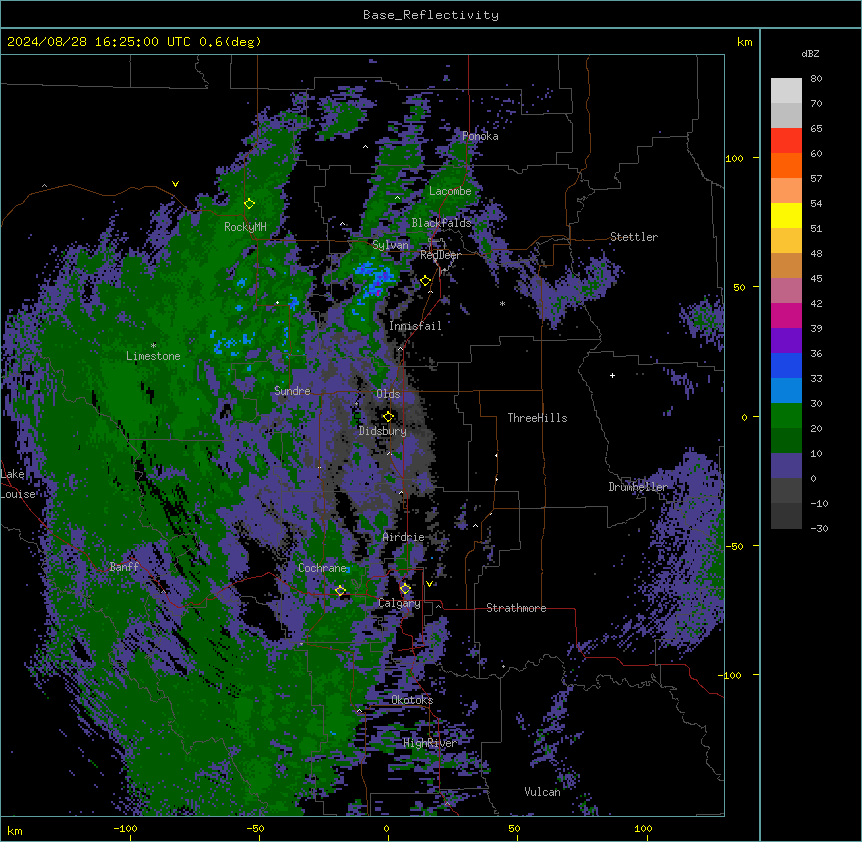Click the Sylvan label
Viewport: 862px width, 842px height.
click(x=390, y=245)
